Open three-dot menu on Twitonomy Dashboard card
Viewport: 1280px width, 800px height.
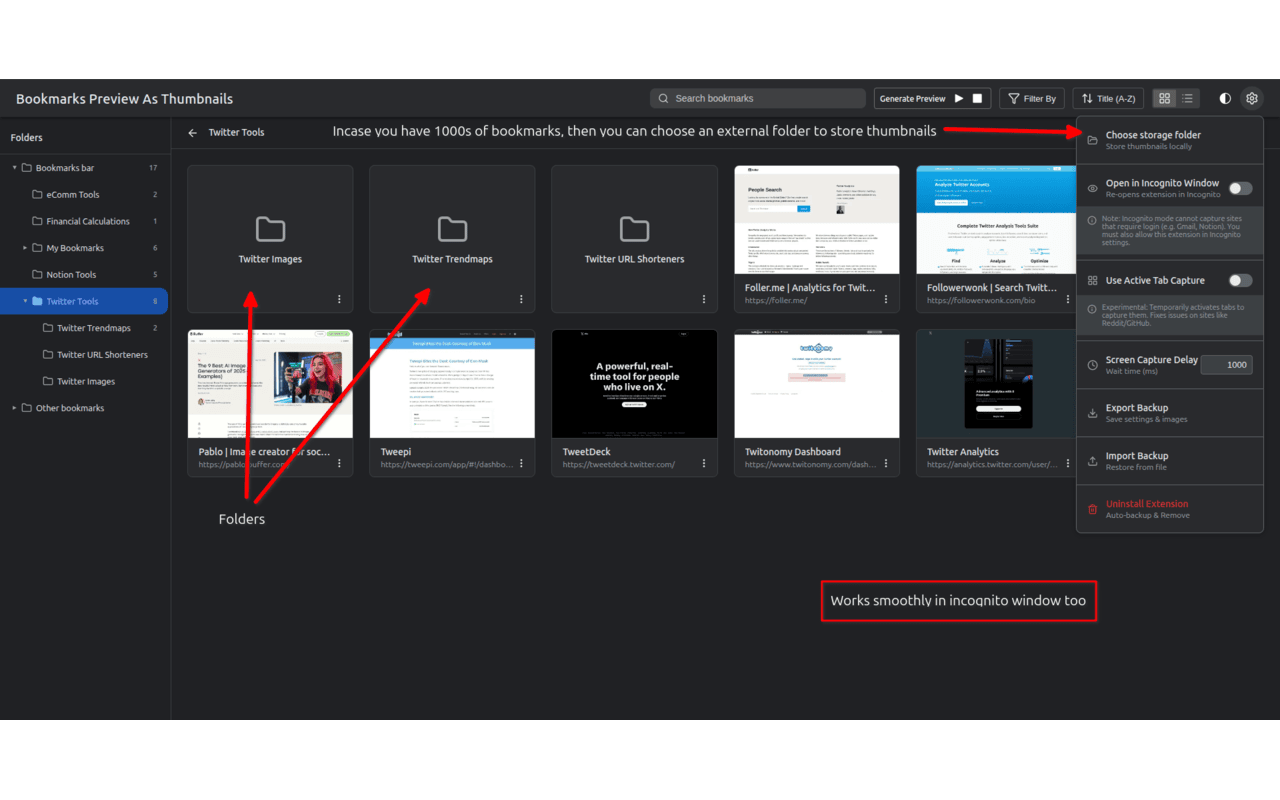886,463
